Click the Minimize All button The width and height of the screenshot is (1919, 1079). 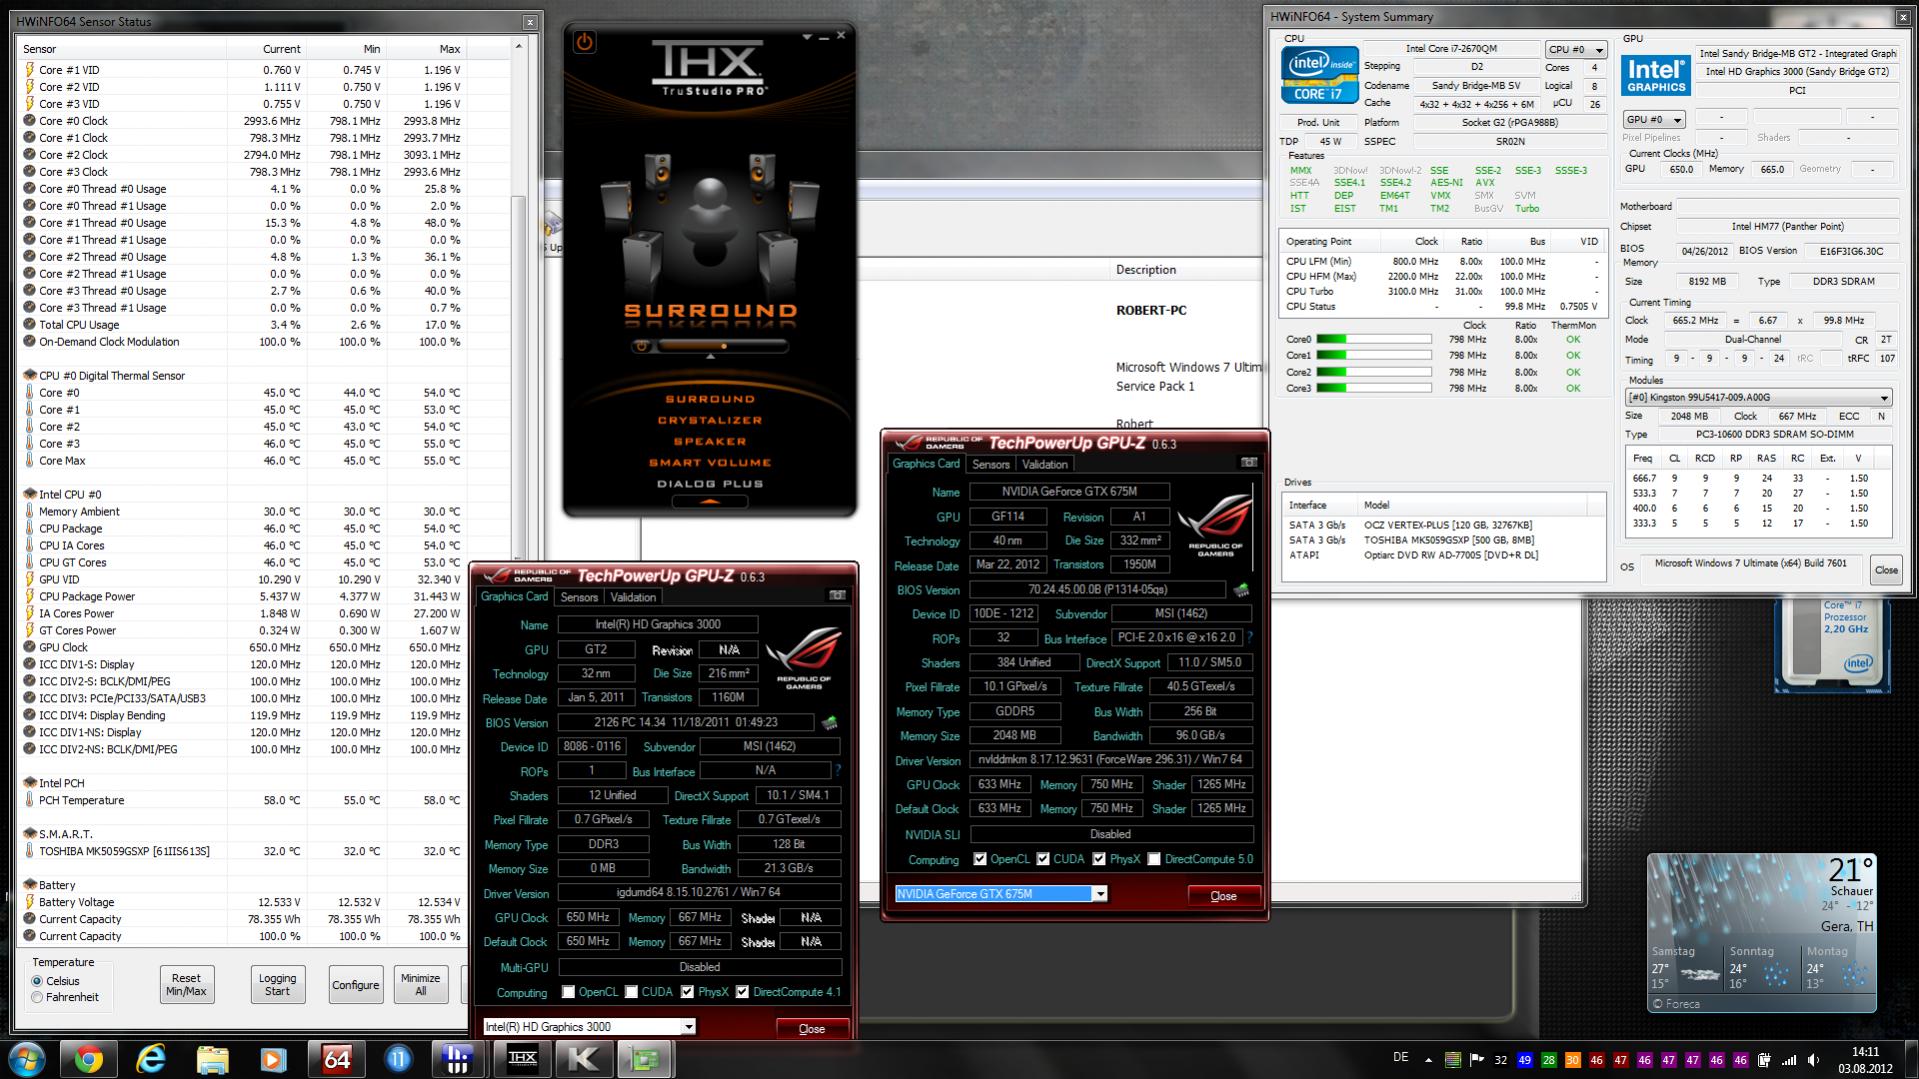(x=420, y=985)
